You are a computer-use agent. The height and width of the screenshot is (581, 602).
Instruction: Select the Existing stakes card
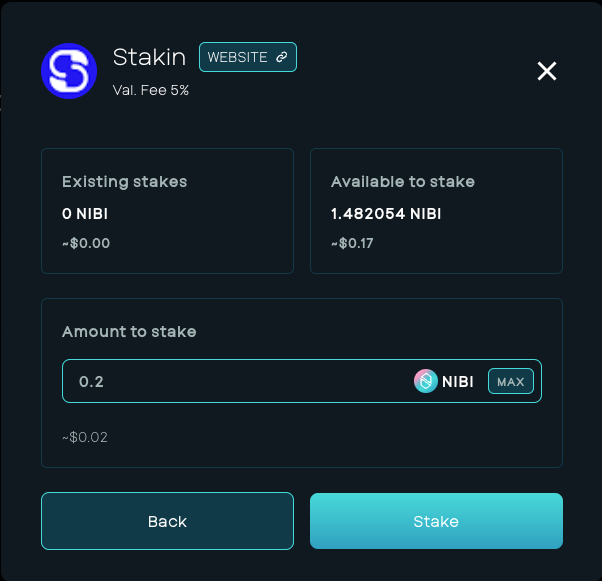click(167, 211)
